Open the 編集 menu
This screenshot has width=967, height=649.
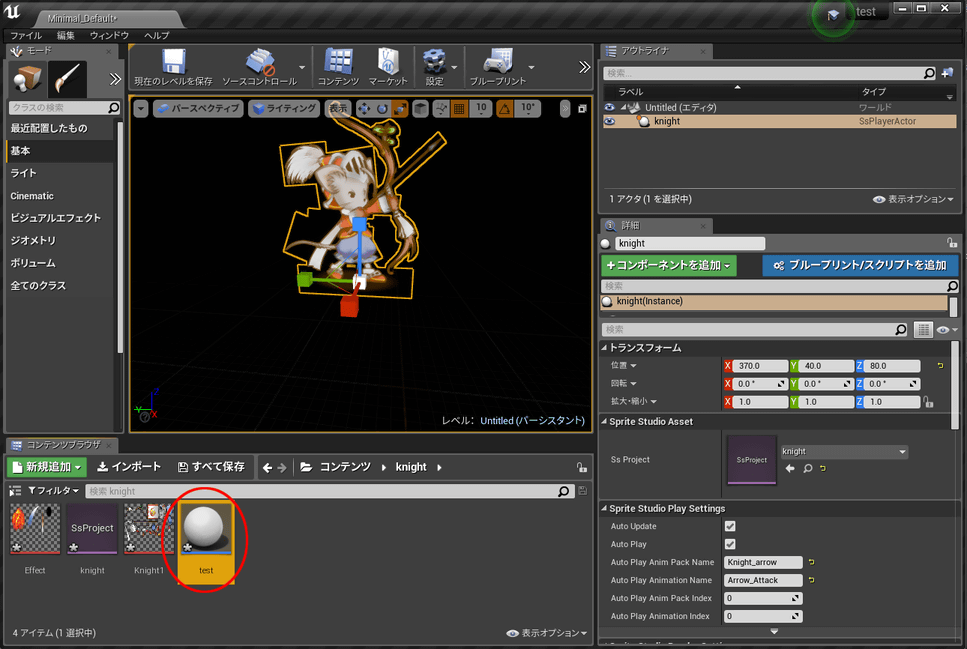click(x=66, y=35)
